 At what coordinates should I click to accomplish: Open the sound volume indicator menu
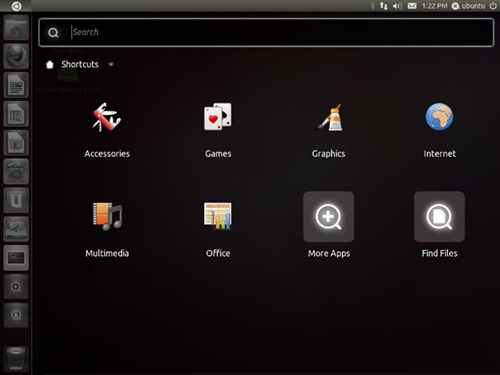pos(397,6)
